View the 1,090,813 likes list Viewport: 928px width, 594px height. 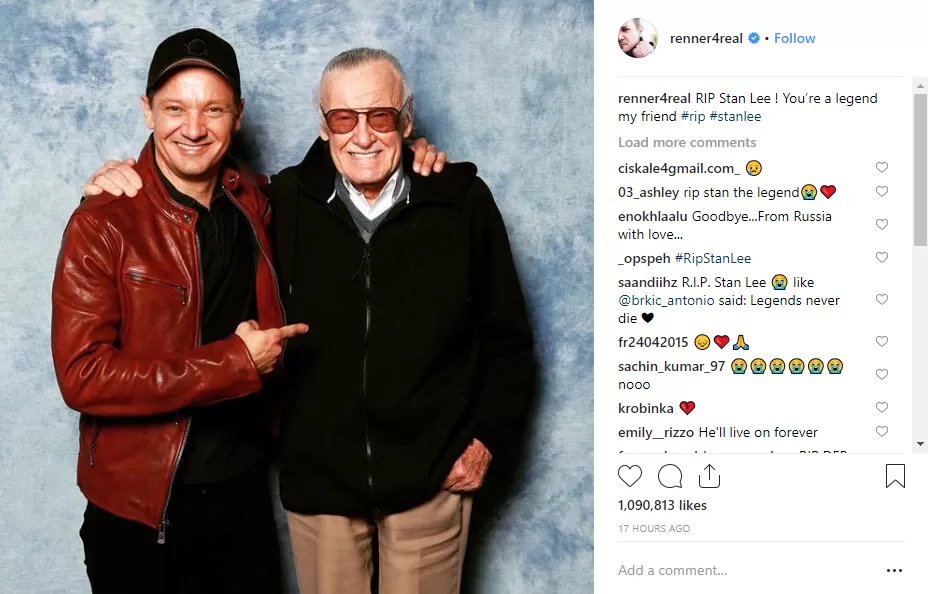point(662,506)
